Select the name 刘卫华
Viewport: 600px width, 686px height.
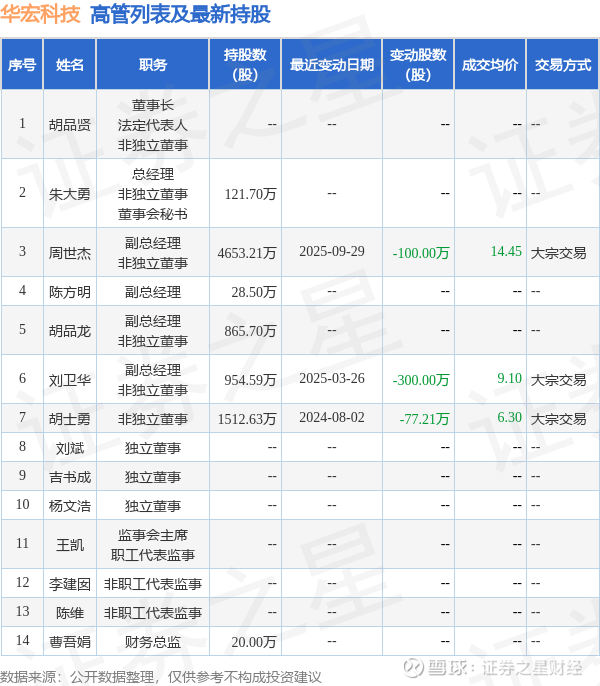click(70, 380)
